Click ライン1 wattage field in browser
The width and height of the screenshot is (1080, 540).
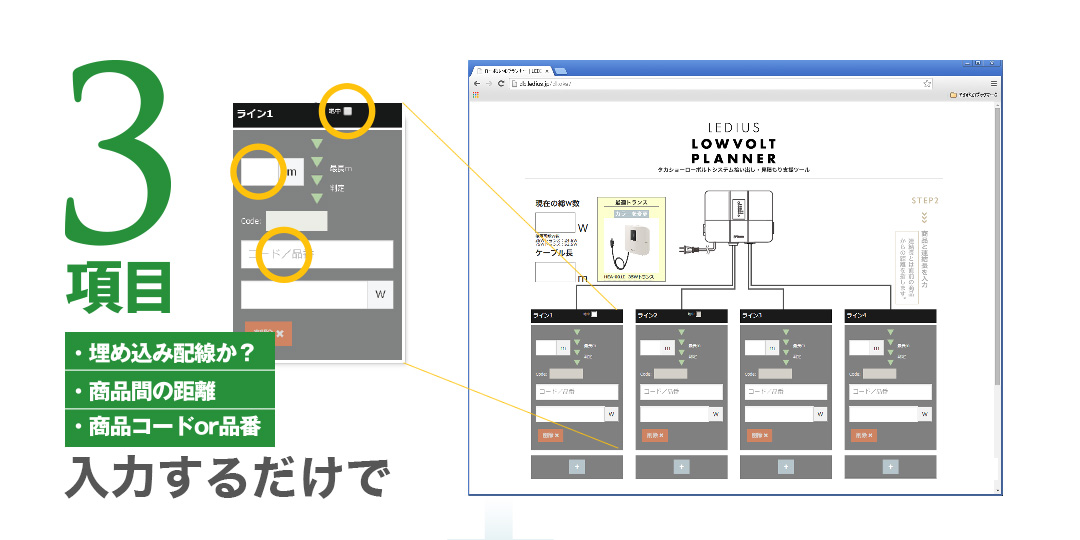570,414
